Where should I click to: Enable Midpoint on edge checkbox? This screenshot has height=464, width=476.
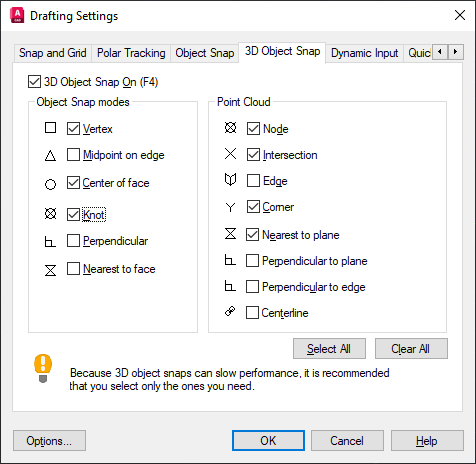tap(73, 155)
